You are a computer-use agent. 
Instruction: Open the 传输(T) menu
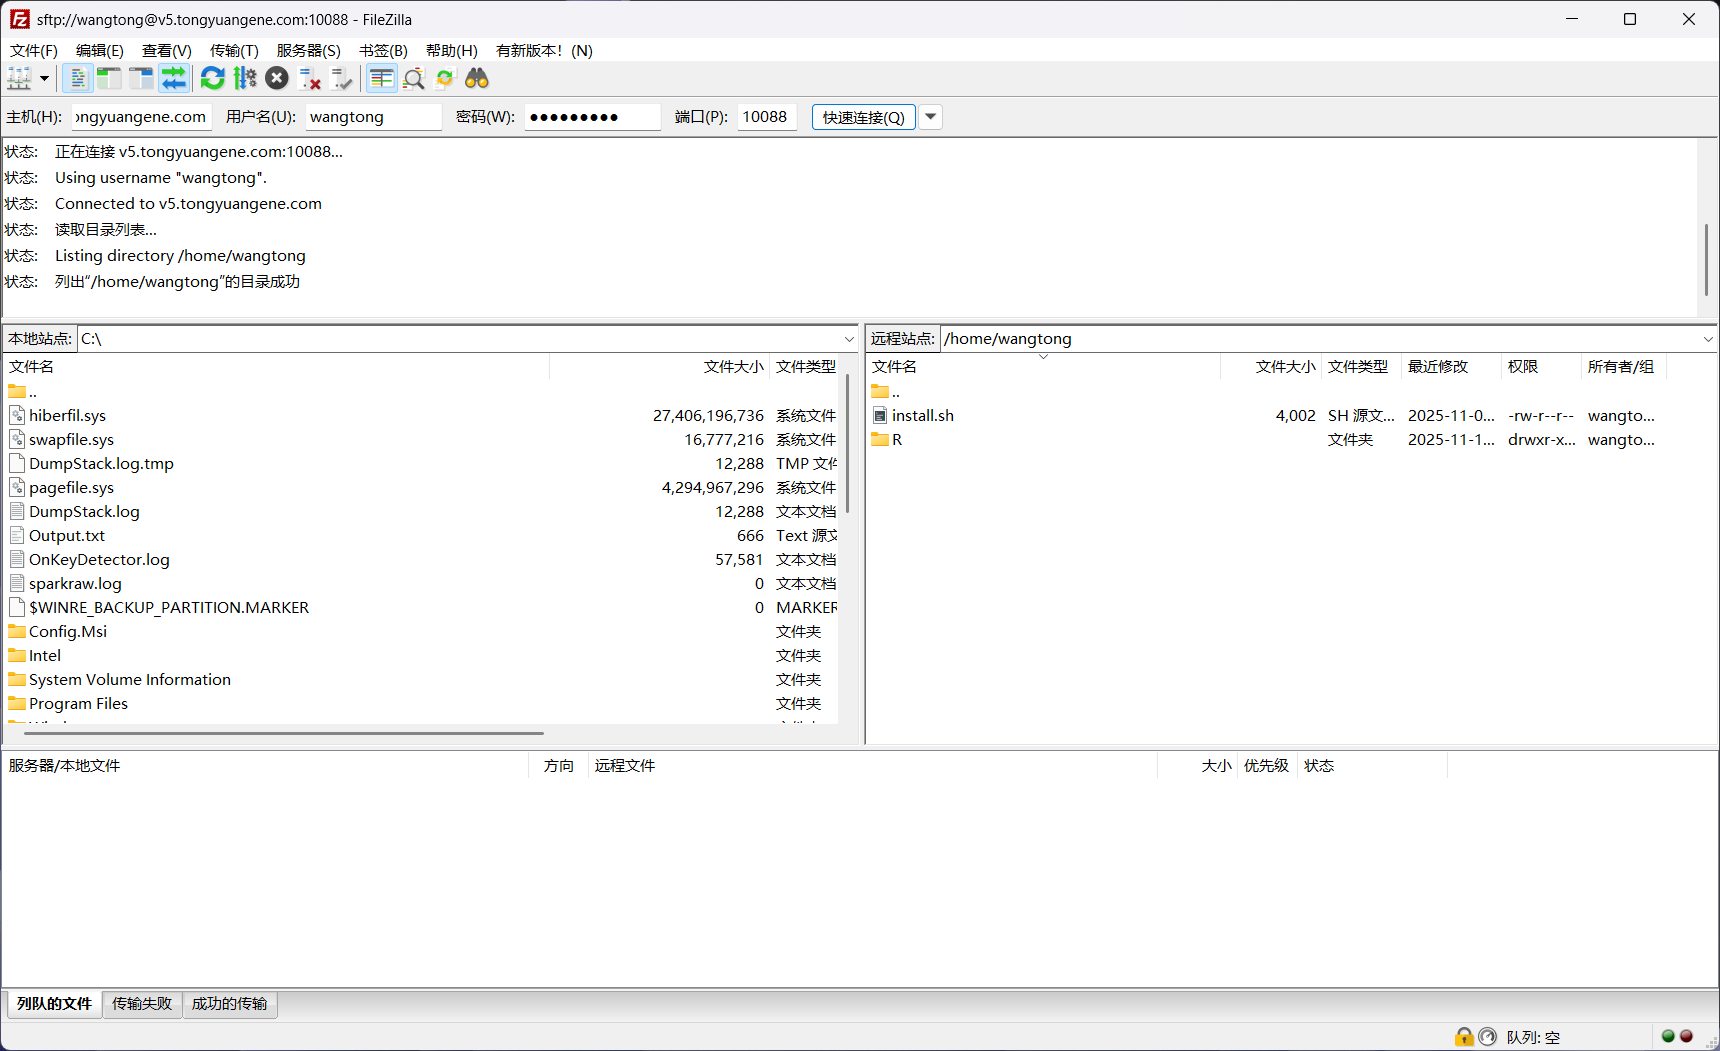[234, 51]
